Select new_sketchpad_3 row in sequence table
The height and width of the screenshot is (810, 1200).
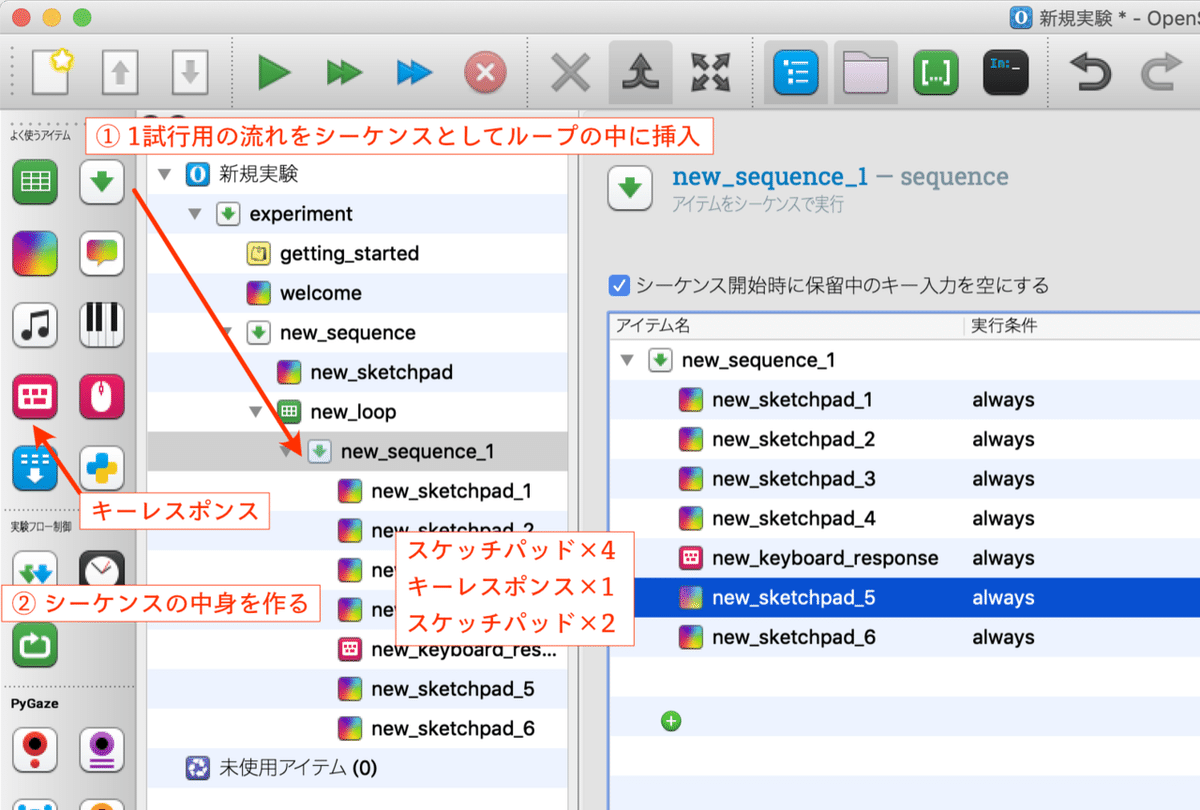click(904, 479)
